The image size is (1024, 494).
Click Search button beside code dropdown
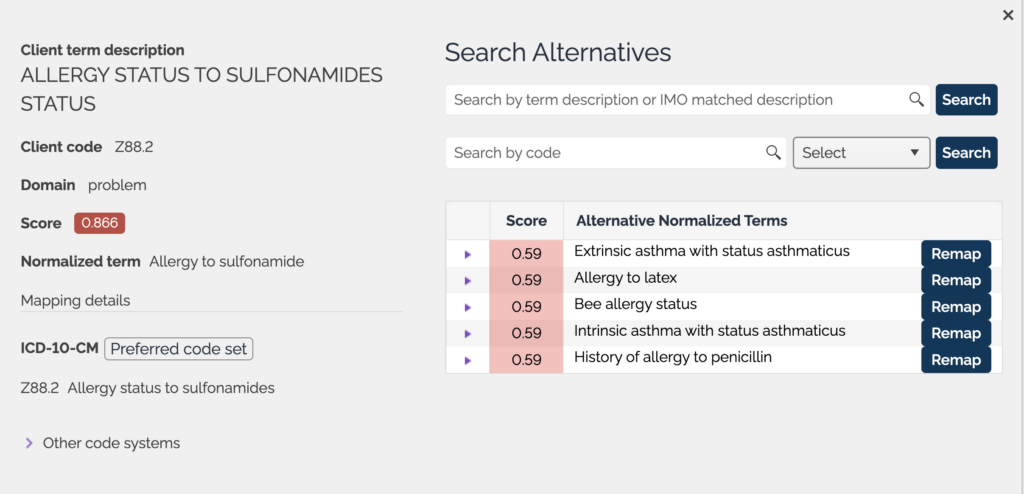point(966,153)
